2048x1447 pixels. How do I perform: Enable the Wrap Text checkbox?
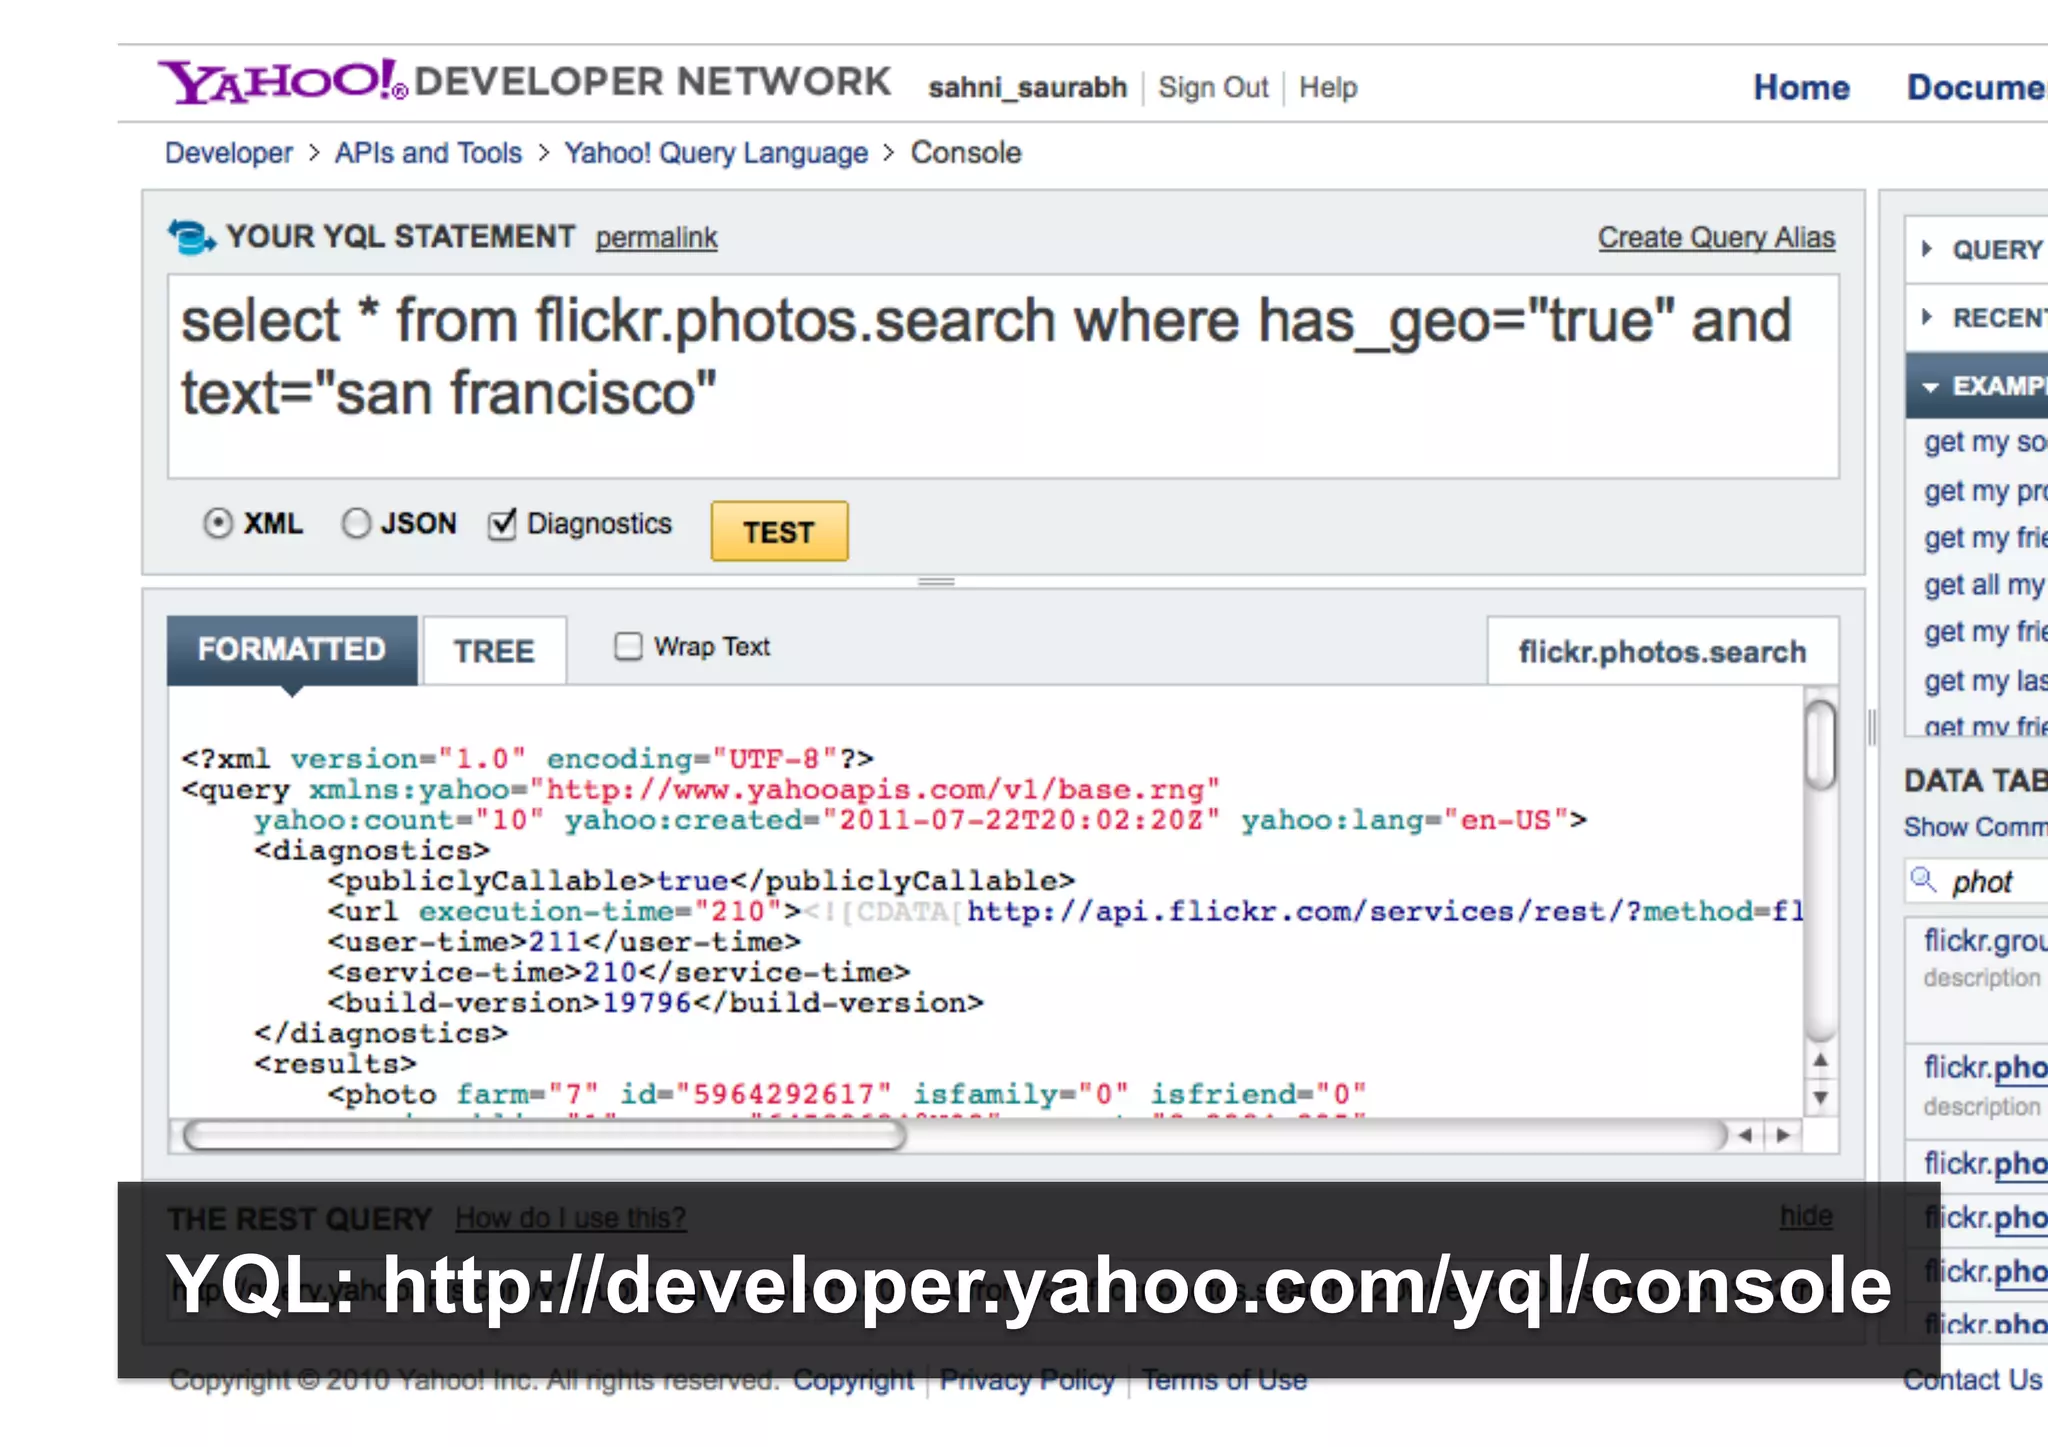[628, 646]
